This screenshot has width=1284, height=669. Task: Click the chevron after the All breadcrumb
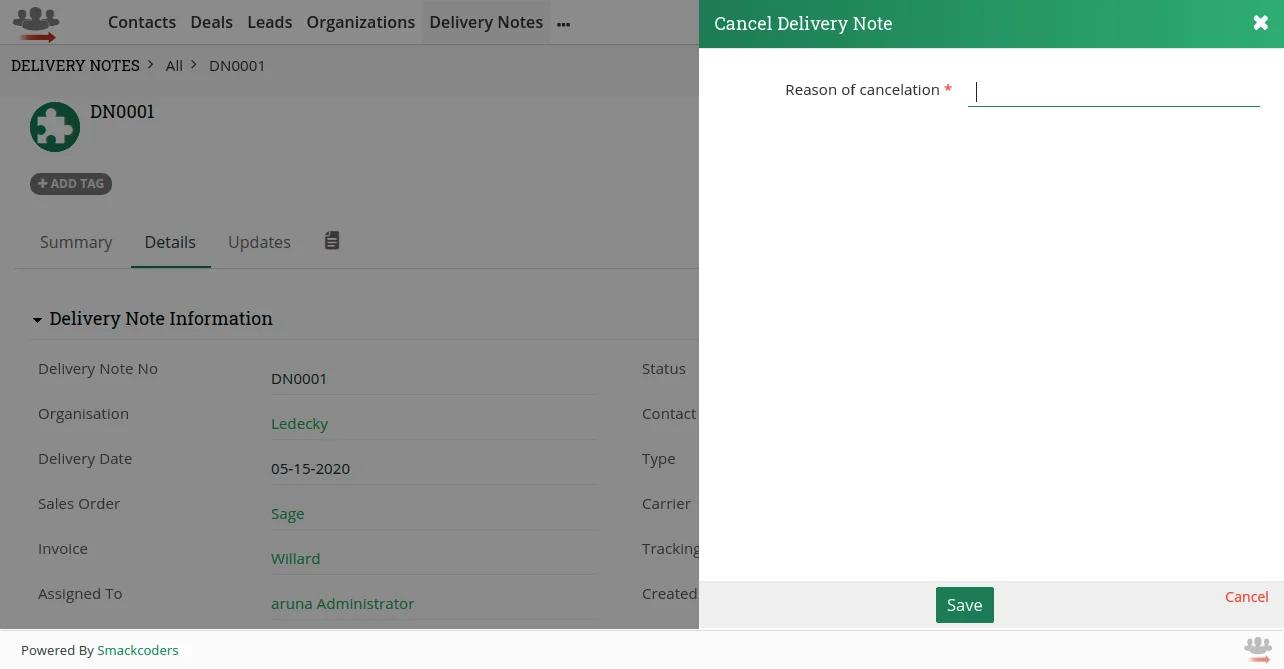pyautogui.click(x=193, y=64)
